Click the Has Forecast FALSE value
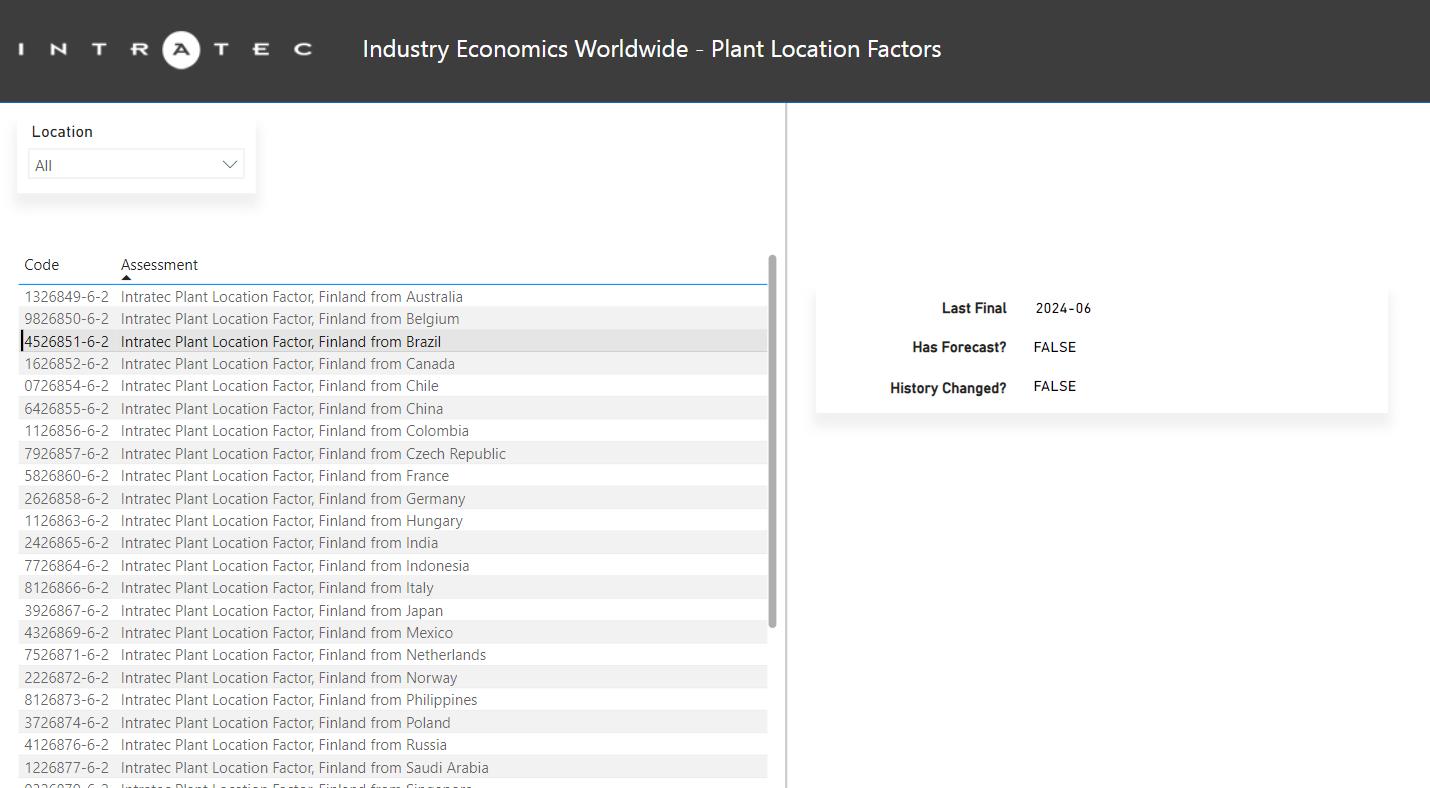 (1055, 347)
